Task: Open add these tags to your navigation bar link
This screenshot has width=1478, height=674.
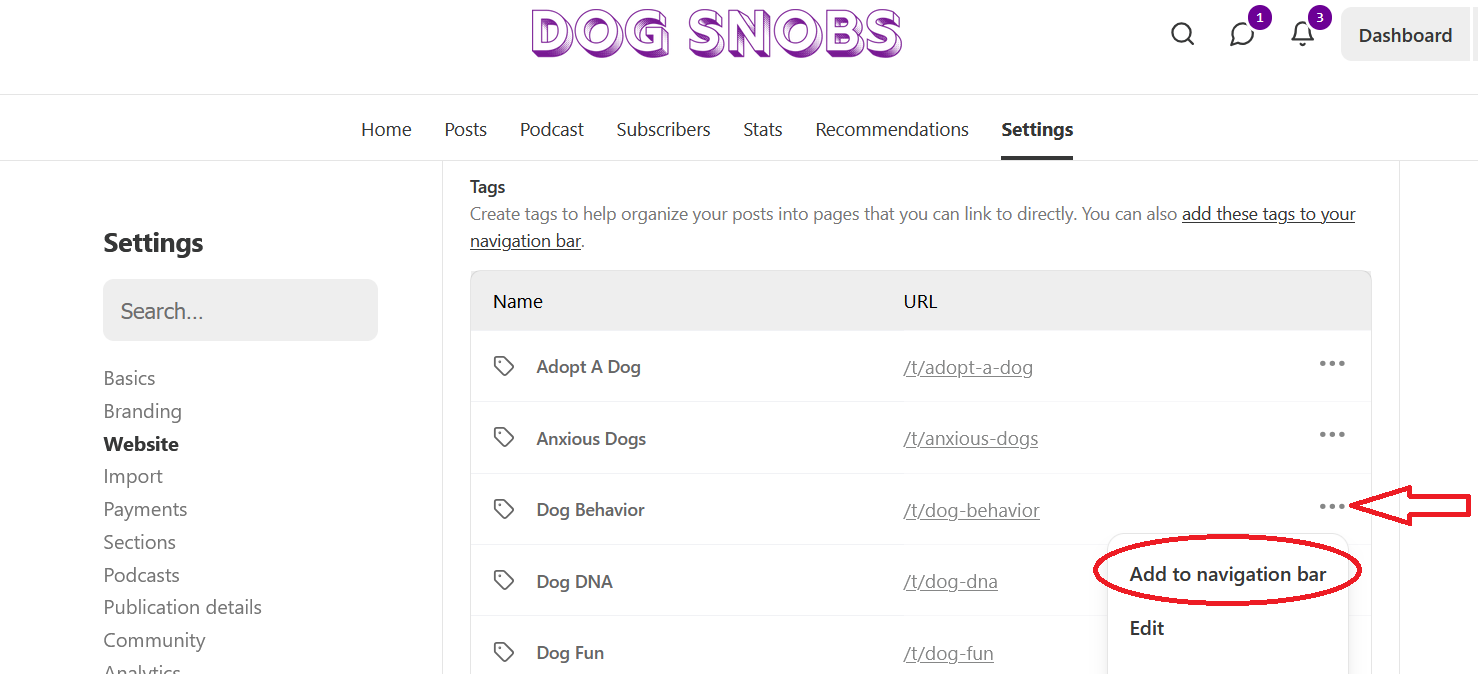Action: tap(1268, 213)
